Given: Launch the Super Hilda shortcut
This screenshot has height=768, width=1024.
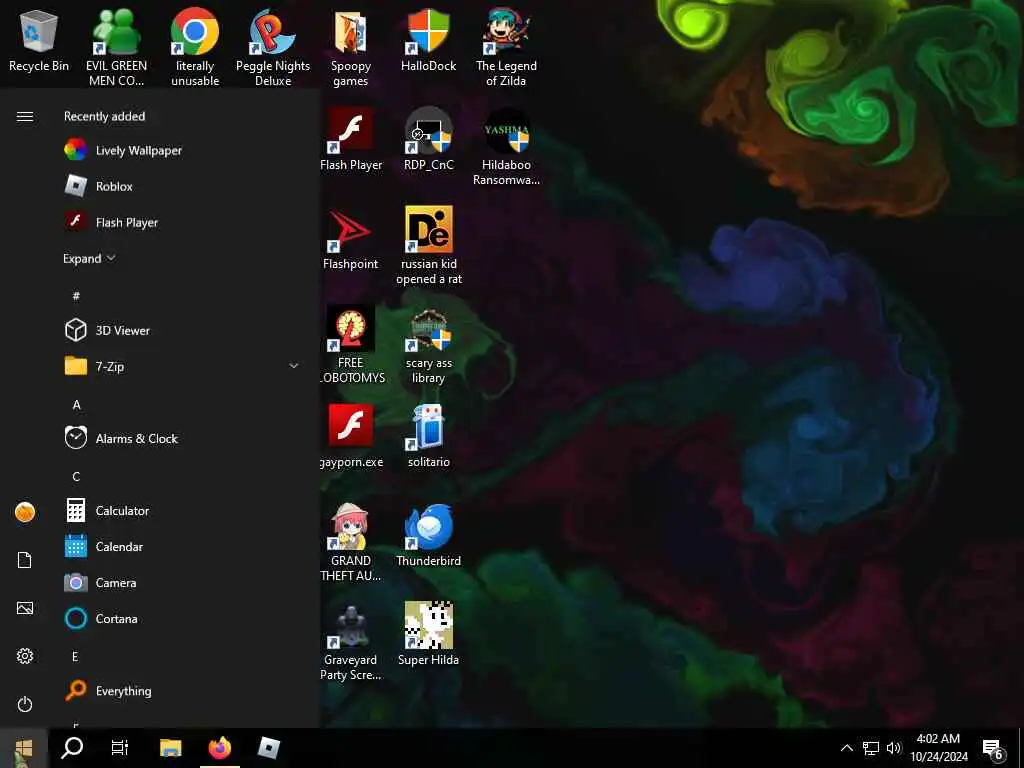Looking at the screenshot, I should tap(428, 634).
